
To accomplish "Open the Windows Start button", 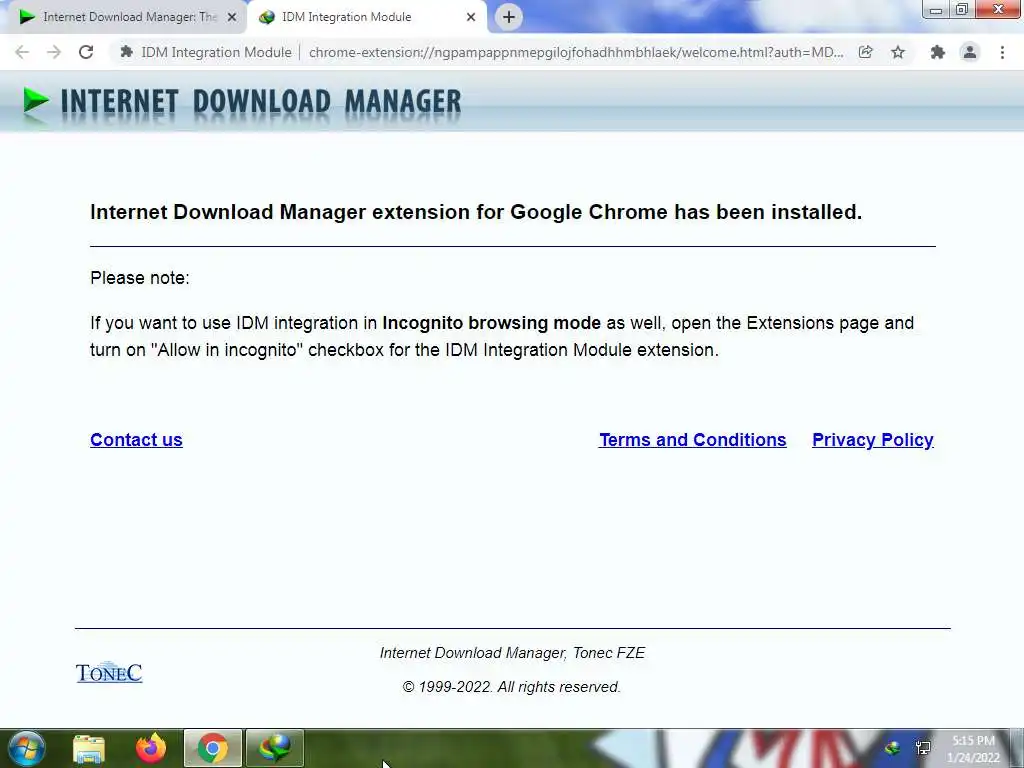I will 26,748.
